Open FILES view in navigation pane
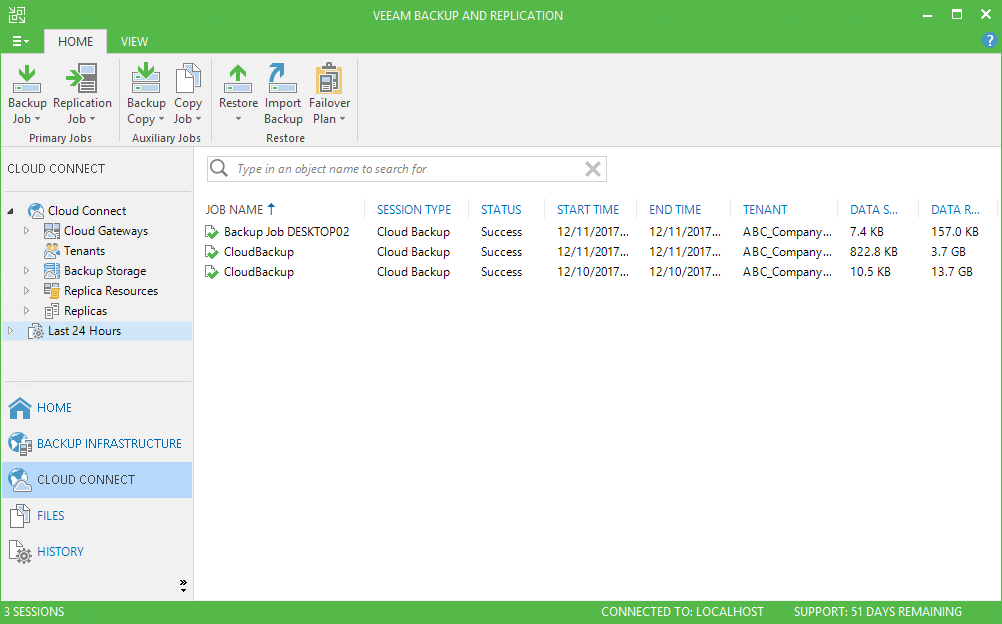Viewport: 1002px width, 624px height. pyautogui.click(x=97, y=515)
